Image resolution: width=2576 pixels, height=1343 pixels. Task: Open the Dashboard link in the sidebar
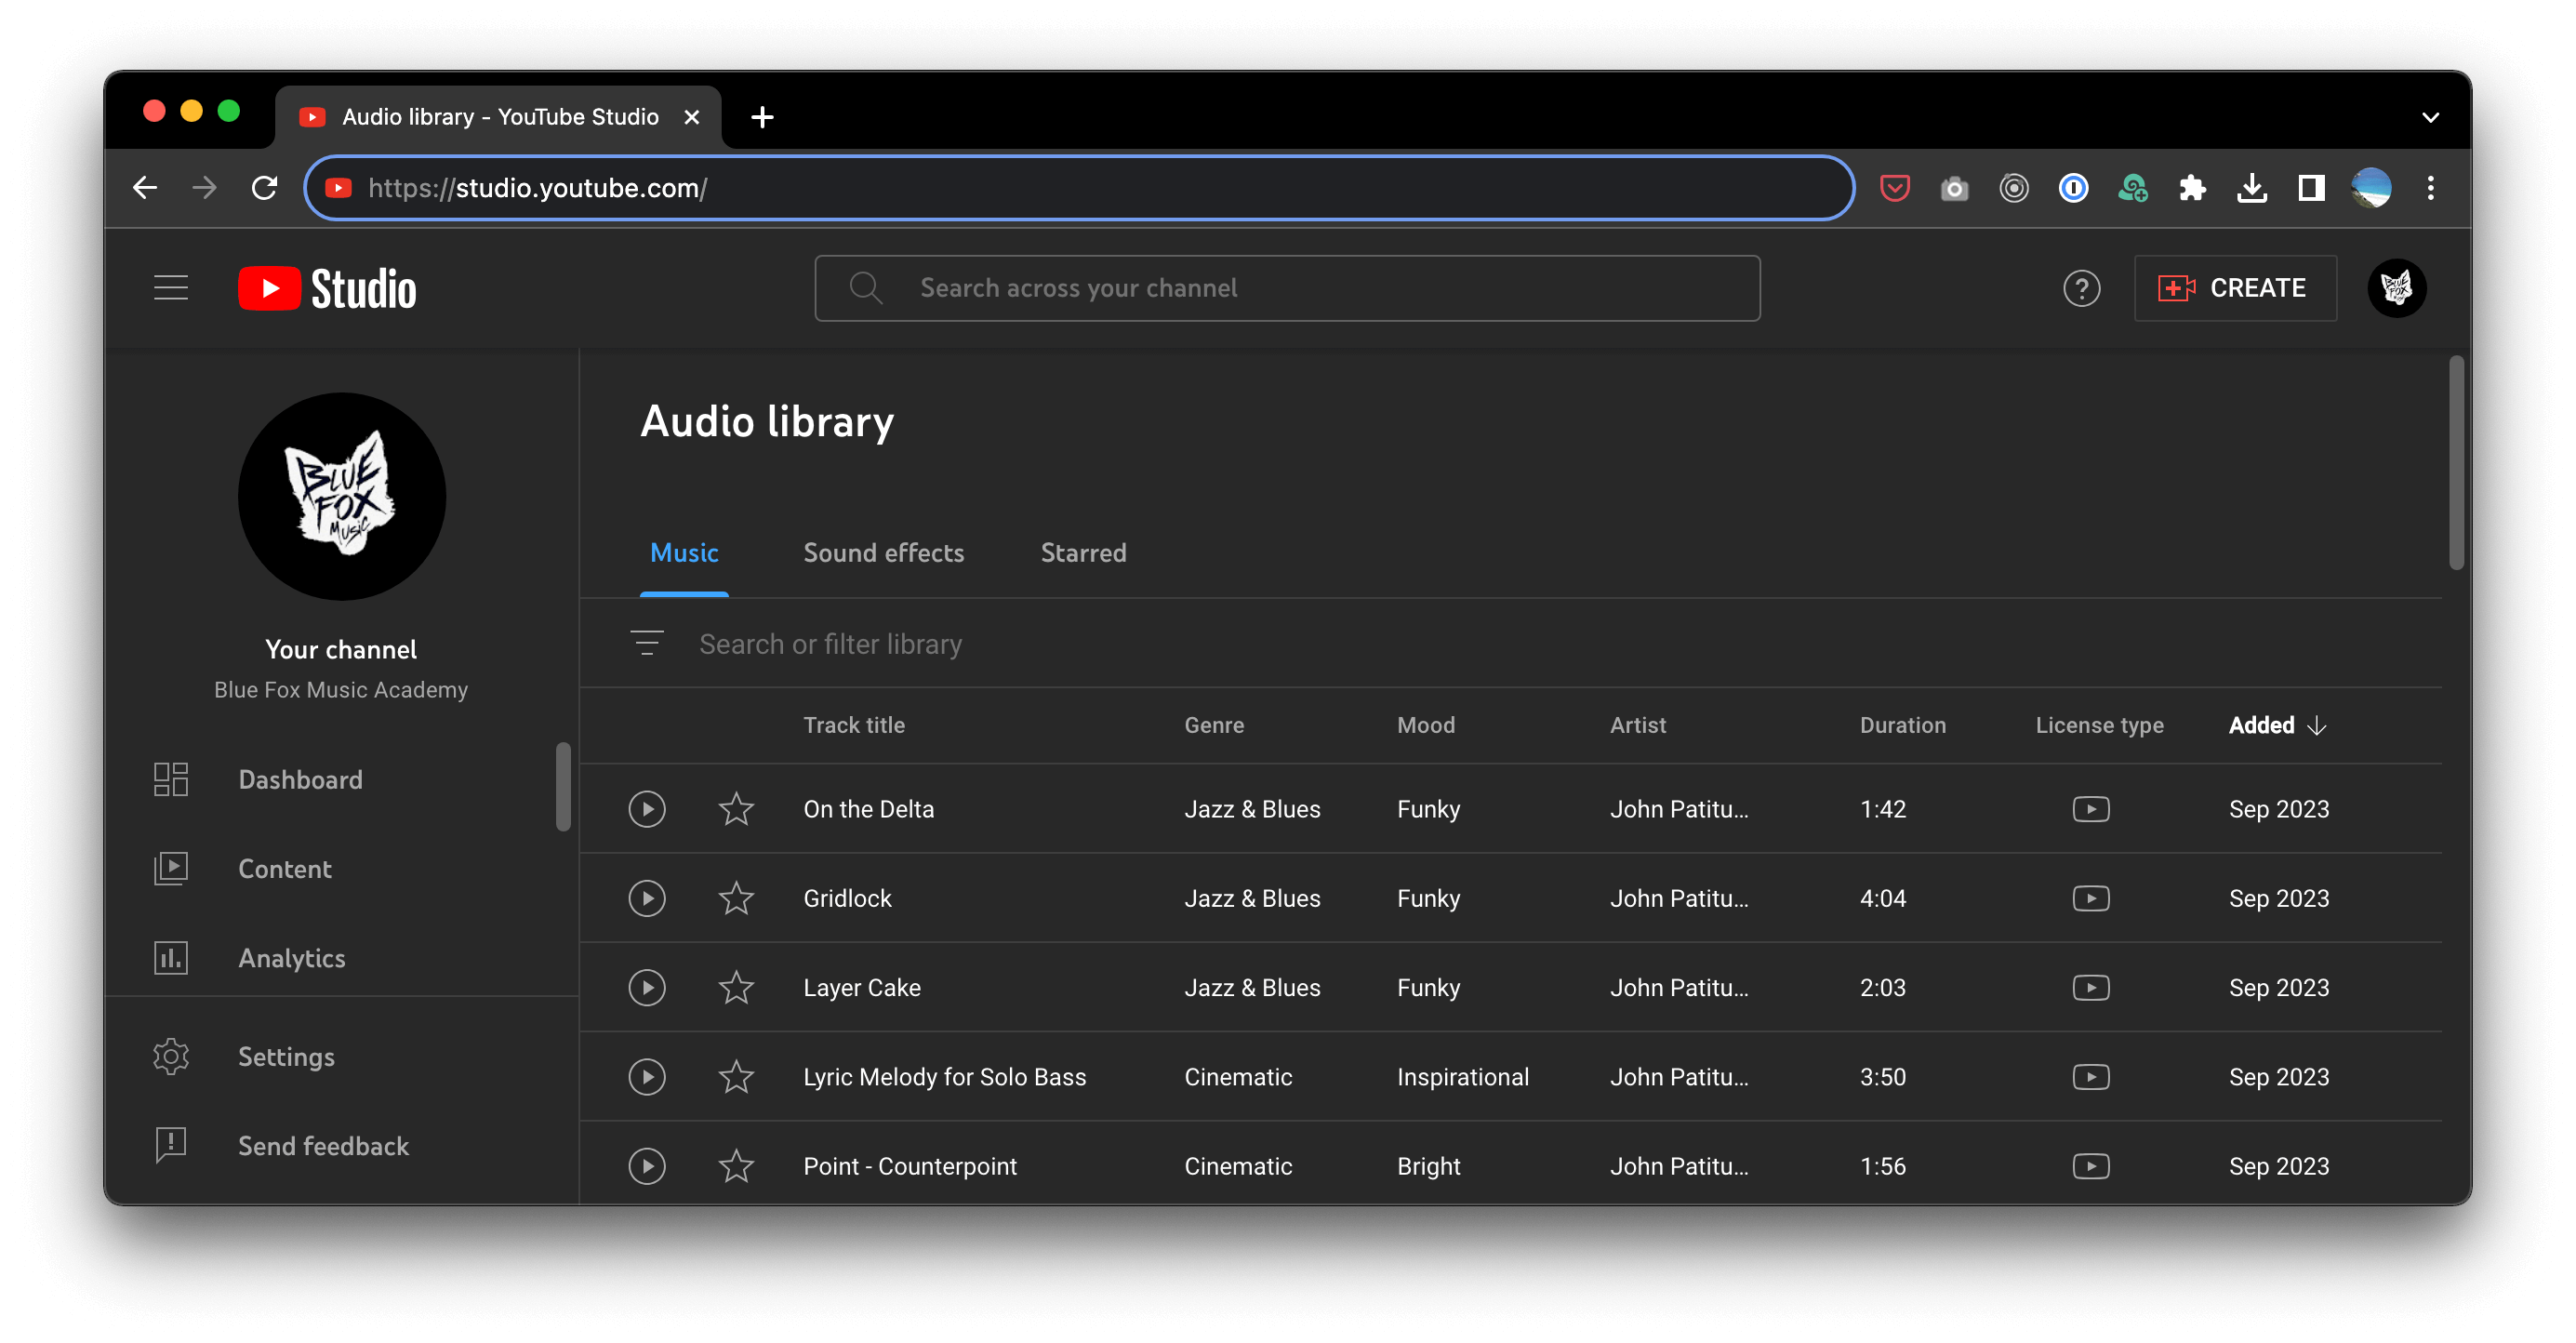(300, 780)
